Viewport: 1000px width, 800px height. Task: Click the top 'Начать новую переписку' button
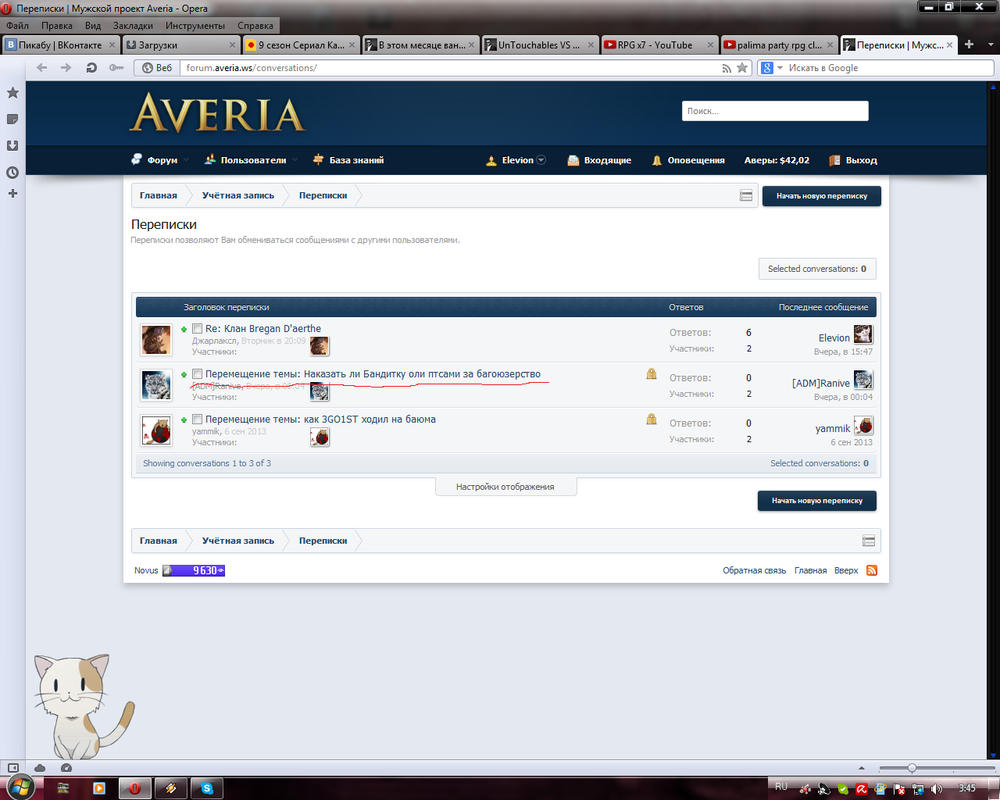pyautogui.click(x=821, y=196)
